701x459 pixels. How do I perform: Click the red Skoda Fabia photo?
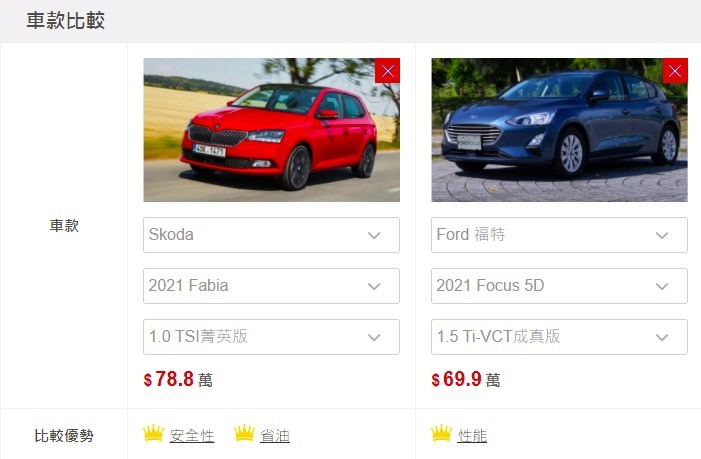tap(271, 130)
